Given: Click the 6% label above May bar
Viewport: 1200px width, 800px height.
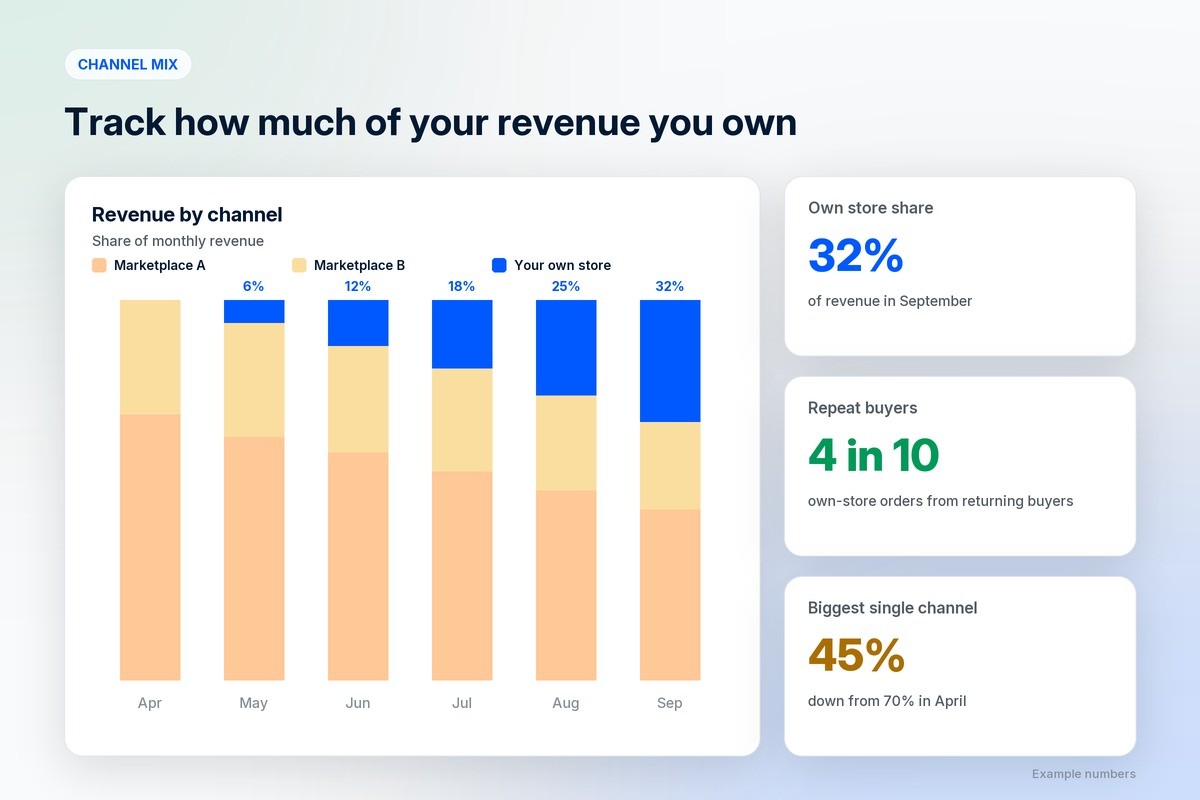Looking at the screenshot, I should [x=254, y=286].
